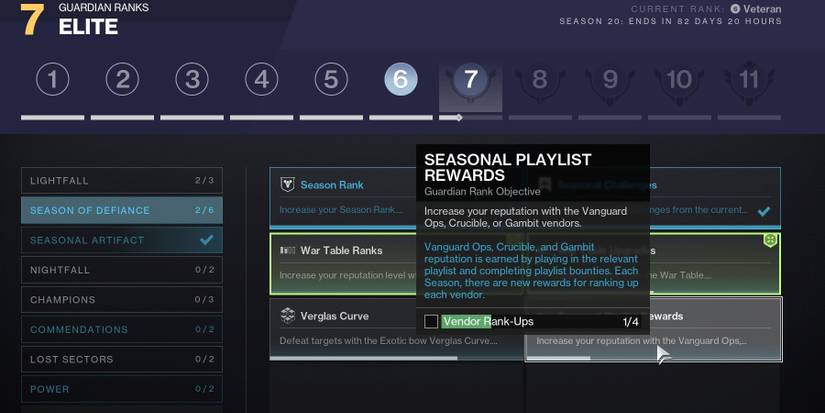Click the War Table Ranks icon
The image size is (825, 413).
pyautogui.click(x=287, y=250)
